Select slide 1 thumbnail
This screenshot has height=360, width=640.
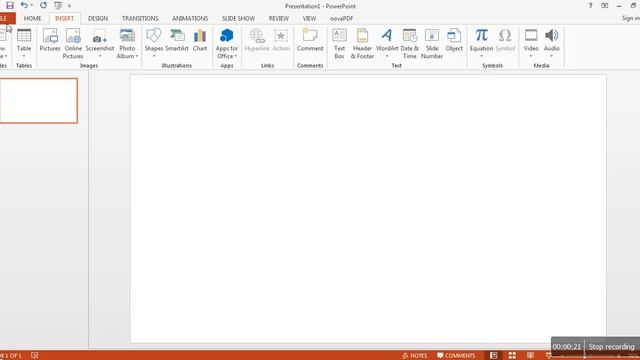[38, 100]
